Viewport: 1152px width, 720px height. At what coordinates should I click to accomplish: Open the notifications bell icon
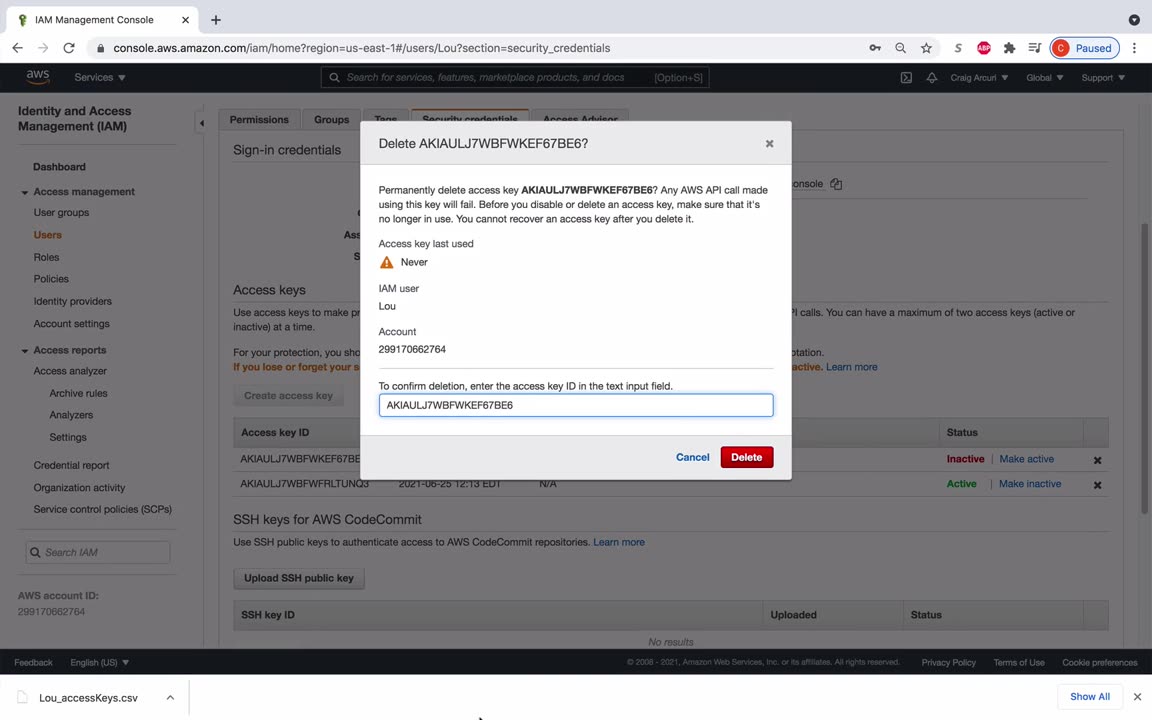coord(932,77)
